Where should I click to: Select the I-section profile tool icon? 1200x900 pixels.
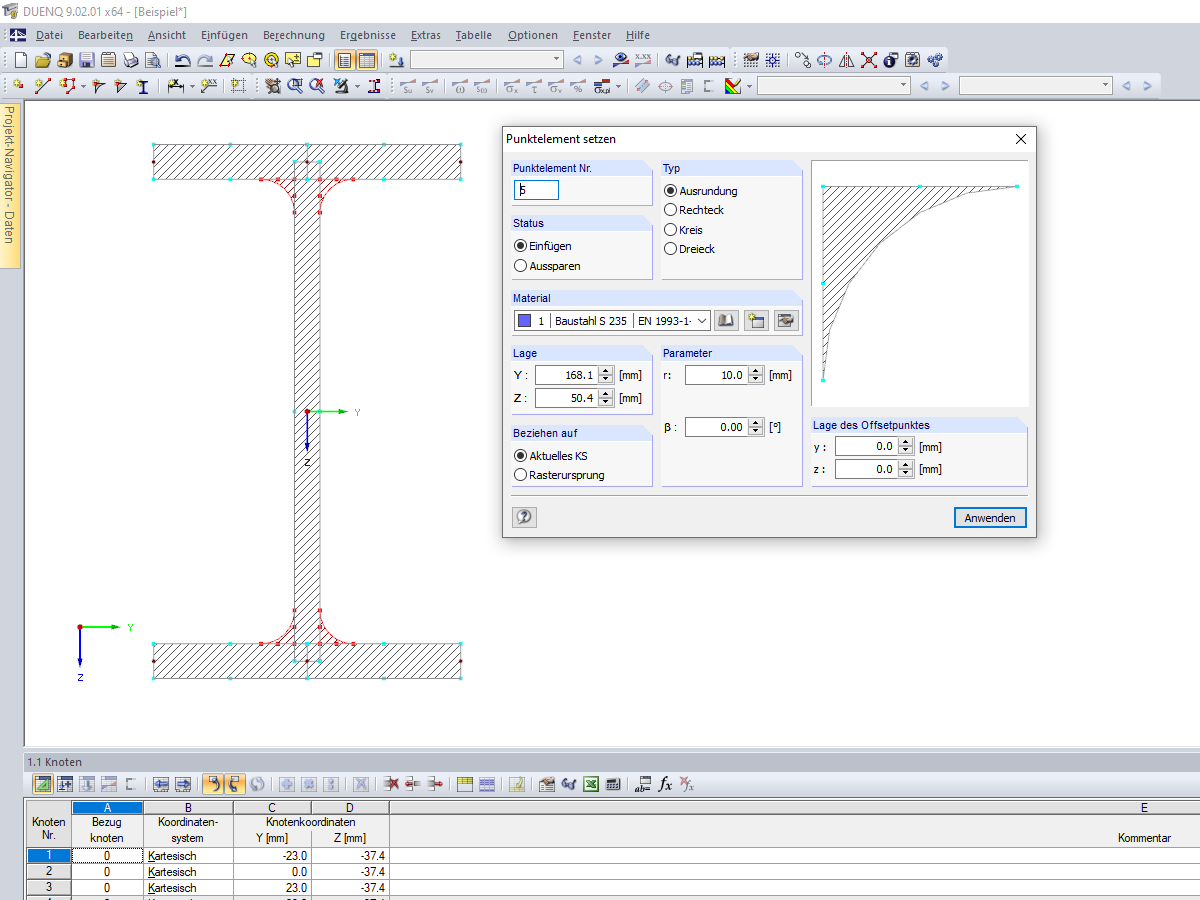tap(143, 87)
